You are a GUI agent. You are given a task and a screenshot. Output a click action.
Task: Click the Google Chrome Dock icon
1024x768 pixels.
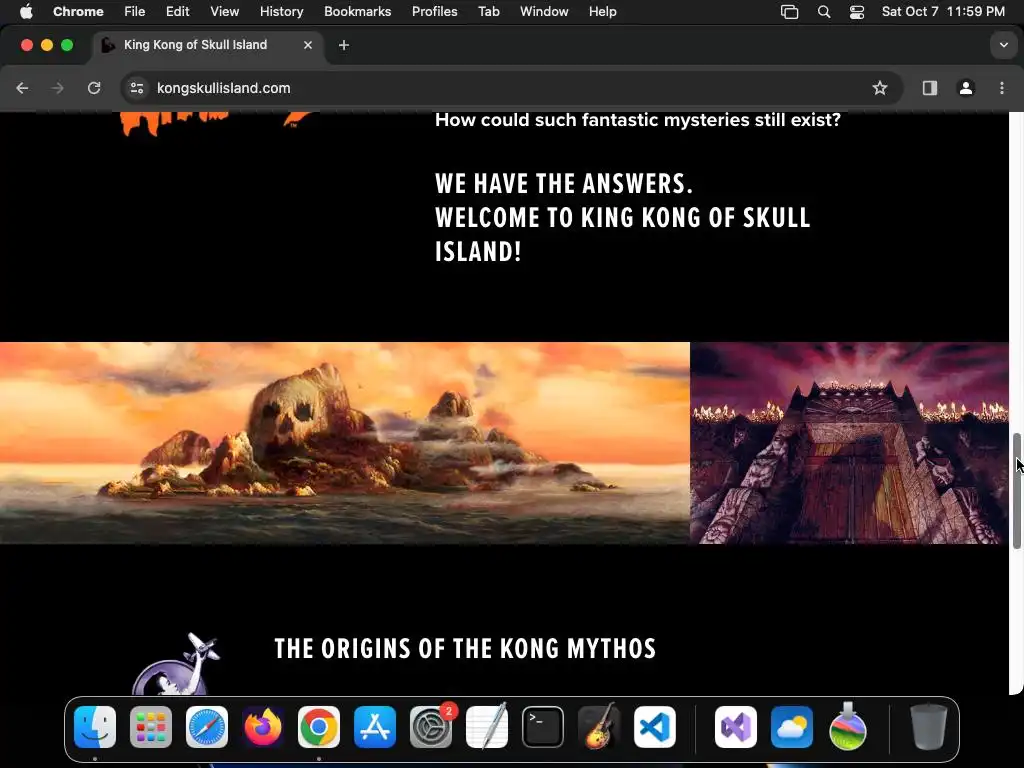[x=319, y=727]
